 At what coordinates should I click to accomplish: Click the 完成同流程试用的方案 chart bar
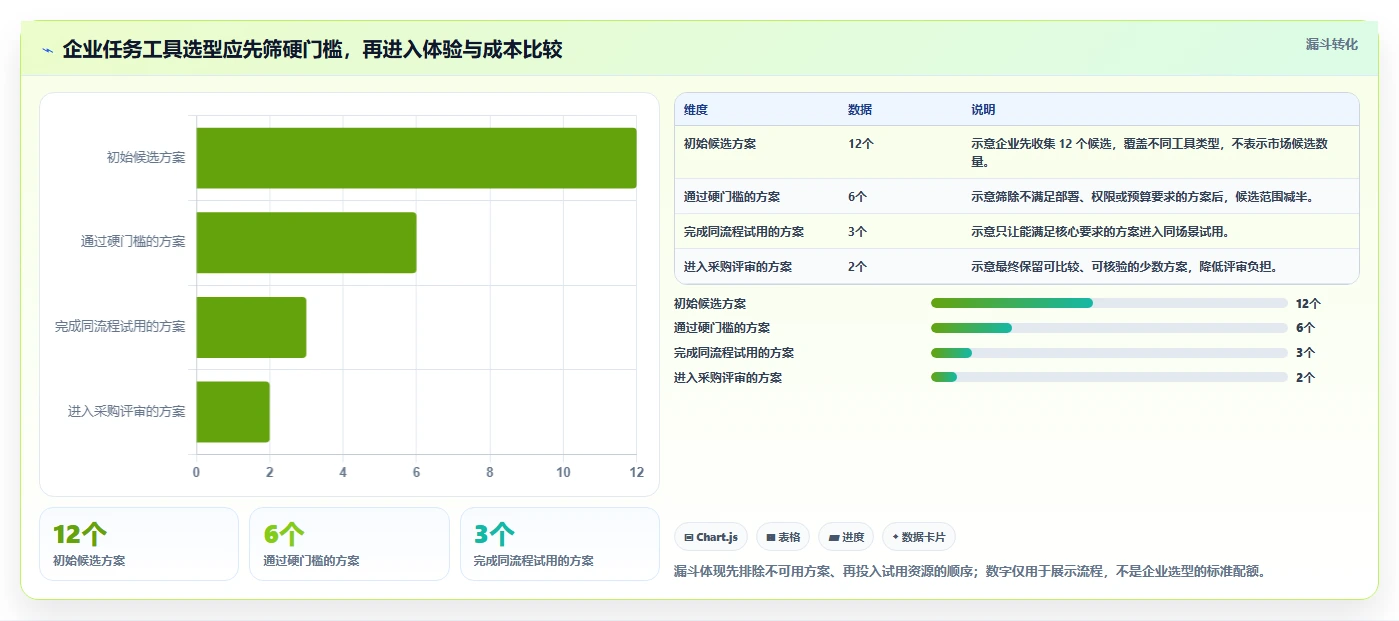click(251, 327)
